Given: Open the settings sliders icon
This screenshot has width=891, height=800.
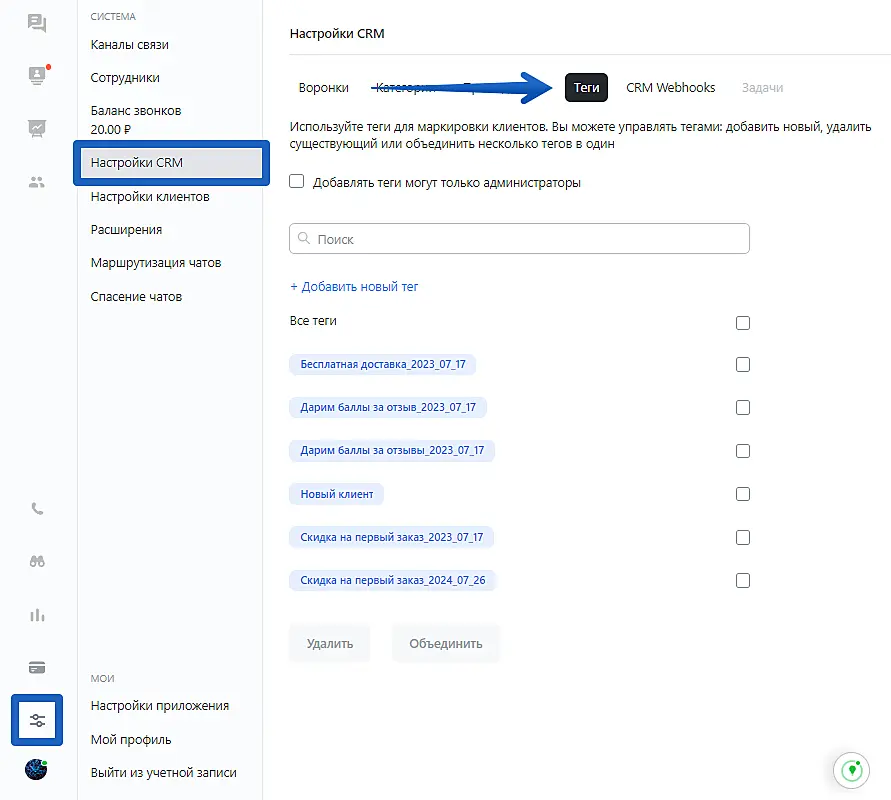Looking at the screenshot, I should click(x=37, y=720).
